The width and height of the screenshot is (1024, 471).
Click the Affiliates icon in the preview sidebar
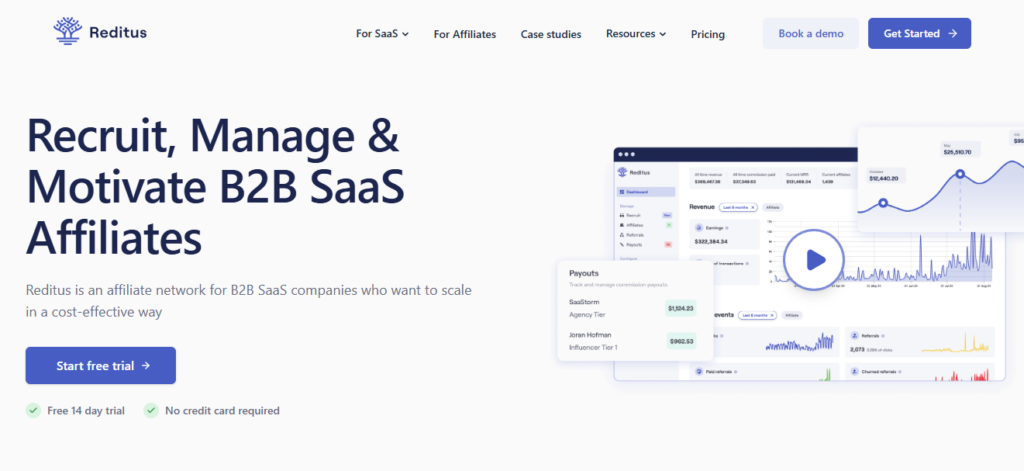pos(624,225)
